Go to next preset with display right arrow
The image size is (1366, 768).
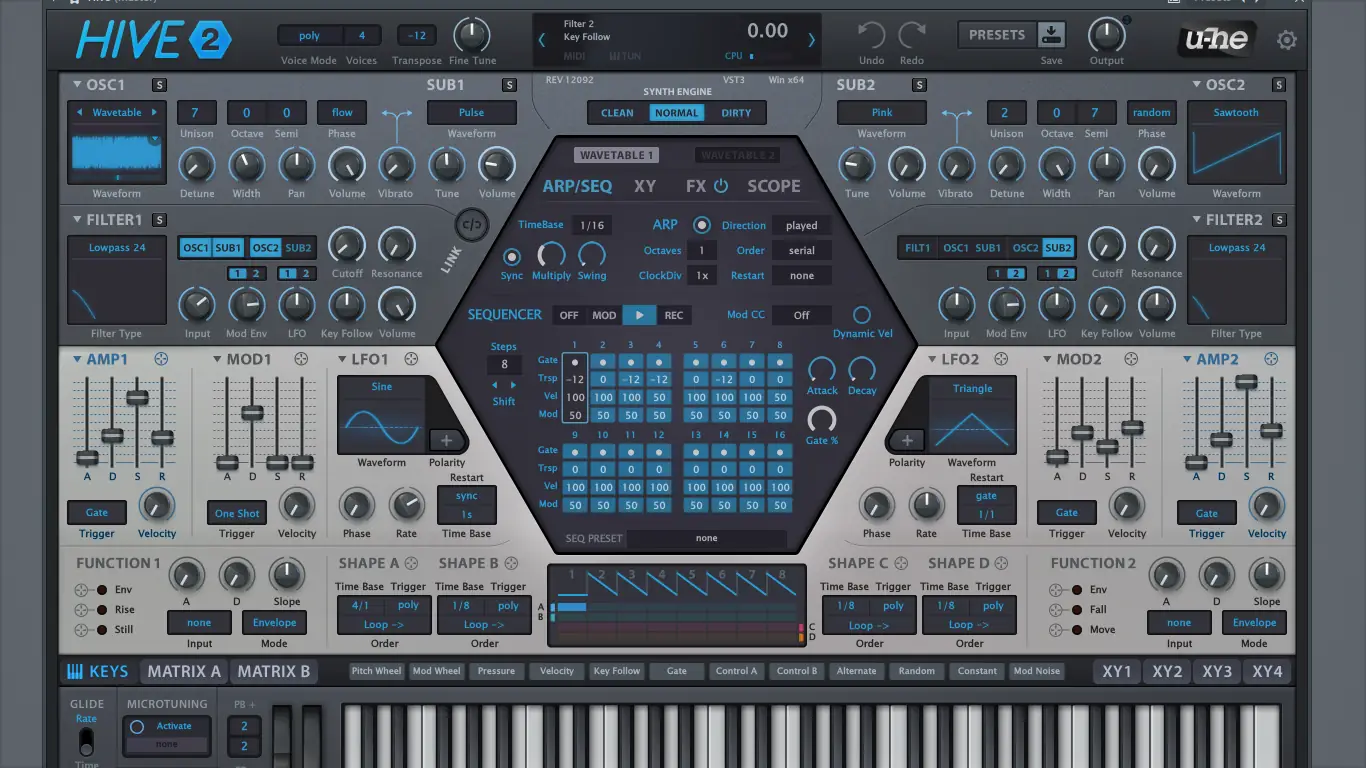(x=812, y=40)
